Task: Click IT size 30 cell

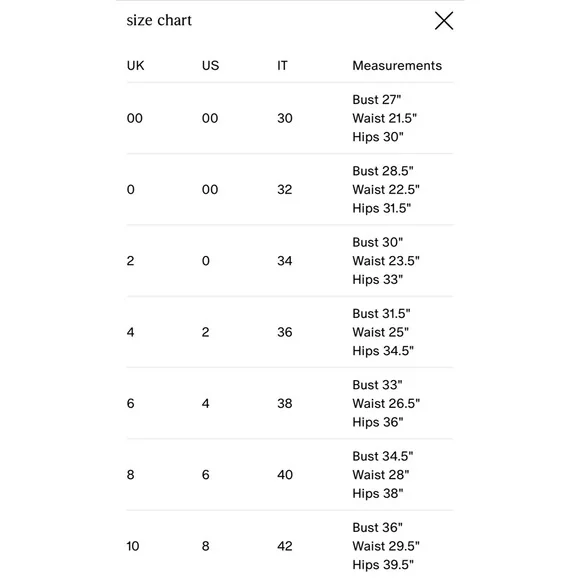Action: click(x=284, y=118)
